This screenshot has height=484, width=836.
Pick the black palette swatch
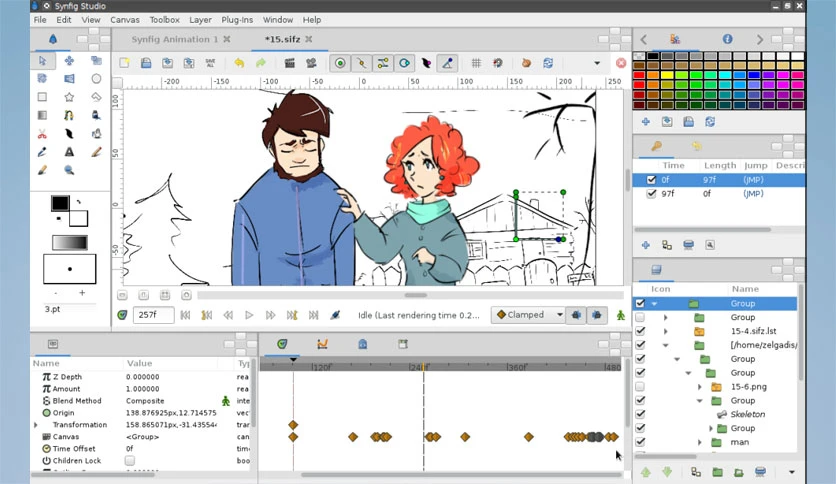(653, 56)
